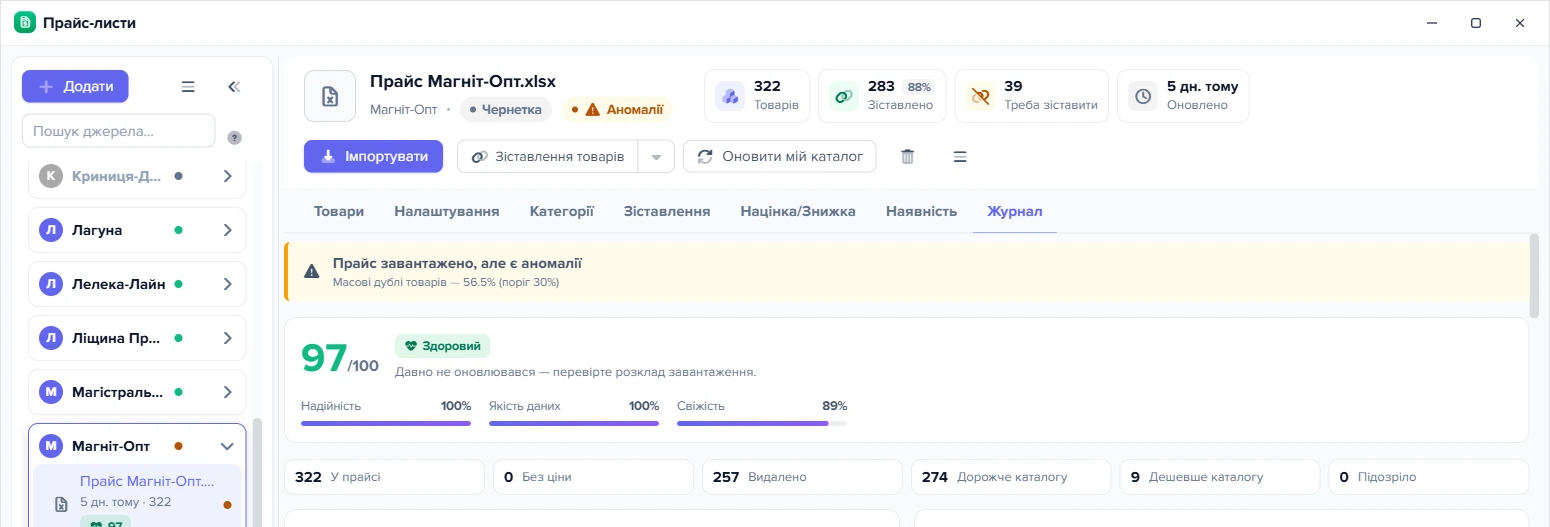The height and width of the screenshot is (527, 1550).
Task: Select the Магніт-Опт avatar icon
Action: coord(51,446)
